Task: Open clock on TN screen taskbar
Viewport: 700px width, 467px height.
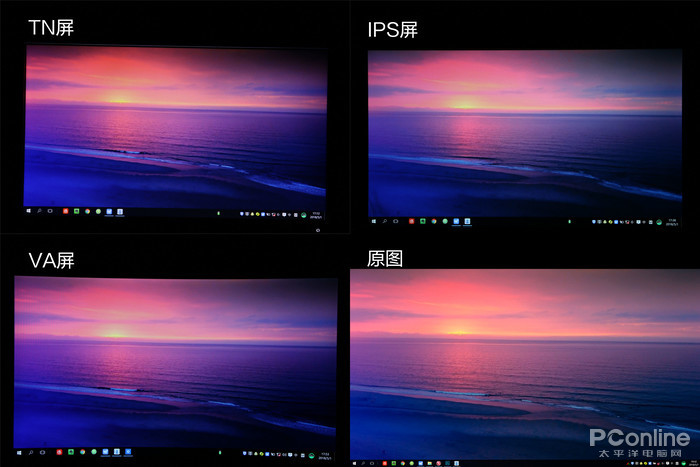Action: [317, 215]
